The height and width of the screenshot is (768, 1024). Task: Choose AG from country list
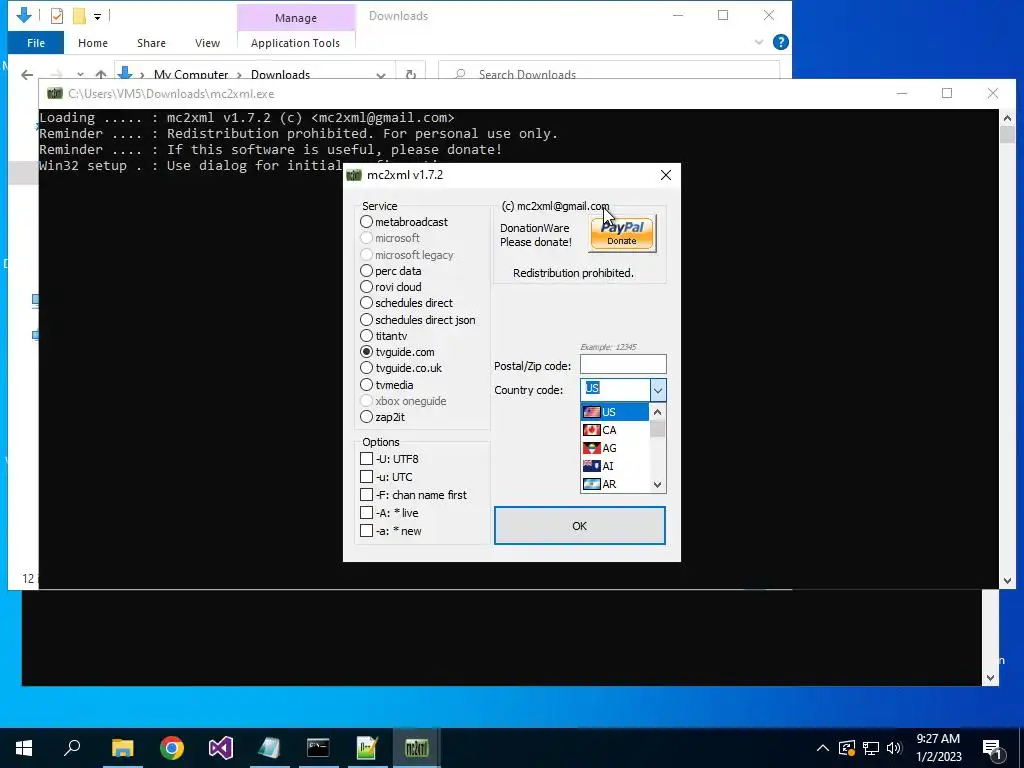pos(615,448)
